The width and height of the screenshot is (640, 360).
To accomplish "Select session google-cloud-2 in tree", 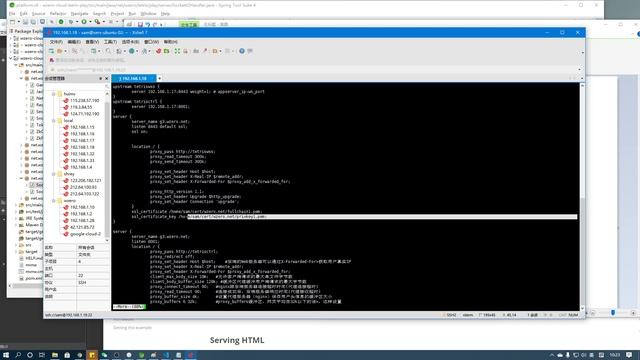I will pos(84,234).
